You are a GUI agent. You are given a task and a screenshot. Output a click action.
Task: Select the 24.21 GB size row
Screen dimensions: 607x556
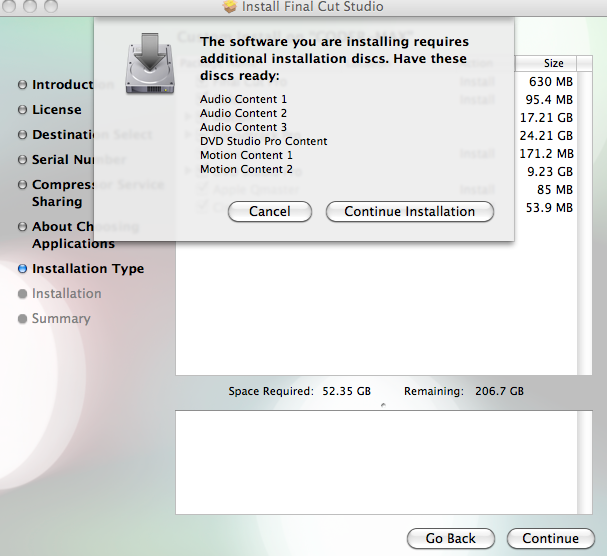click(550, 136)
